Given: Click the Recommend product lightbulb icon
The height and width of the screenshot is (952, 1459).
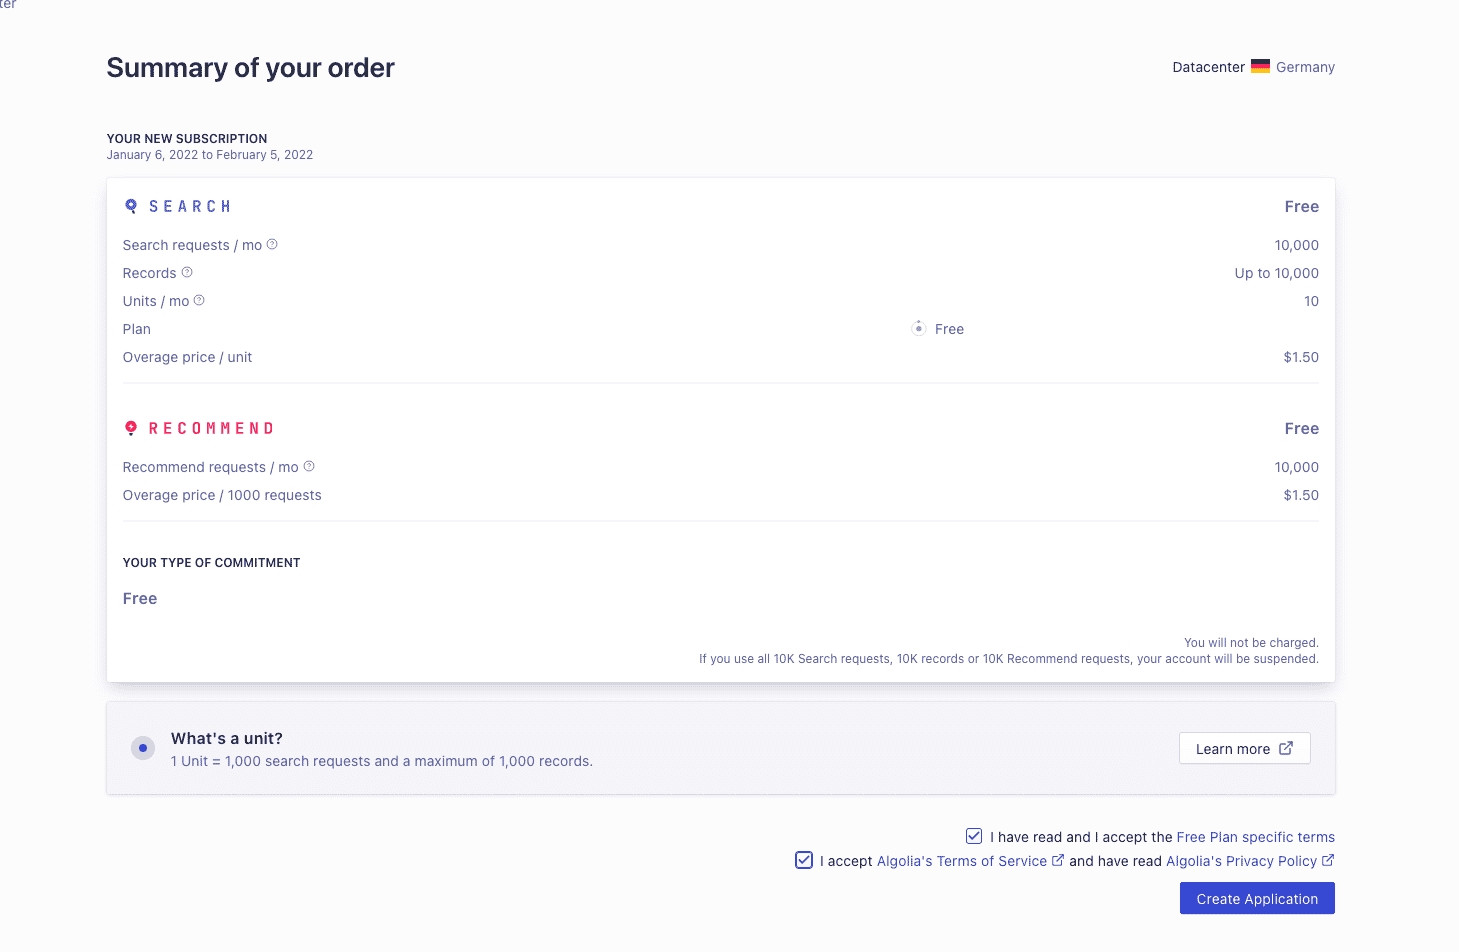Looking at the screenshot, I should [x=131, y=428].
